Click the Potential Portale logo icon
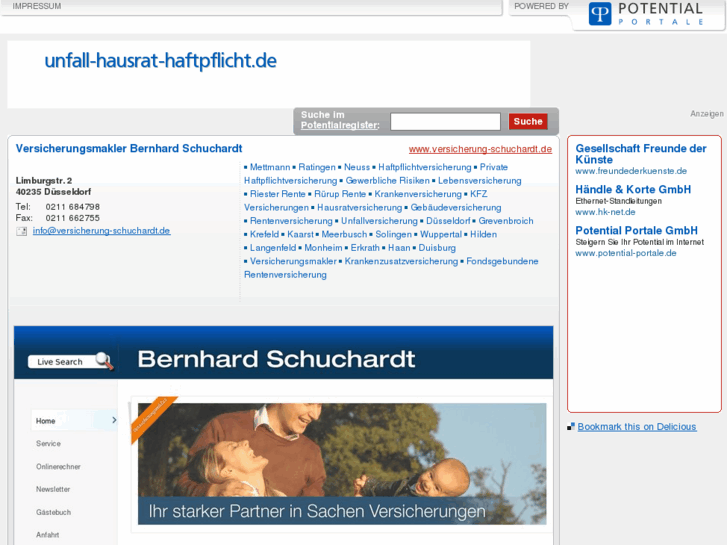Screen dimensions: 727x545 pyautogui.click(x=599, y=14)
